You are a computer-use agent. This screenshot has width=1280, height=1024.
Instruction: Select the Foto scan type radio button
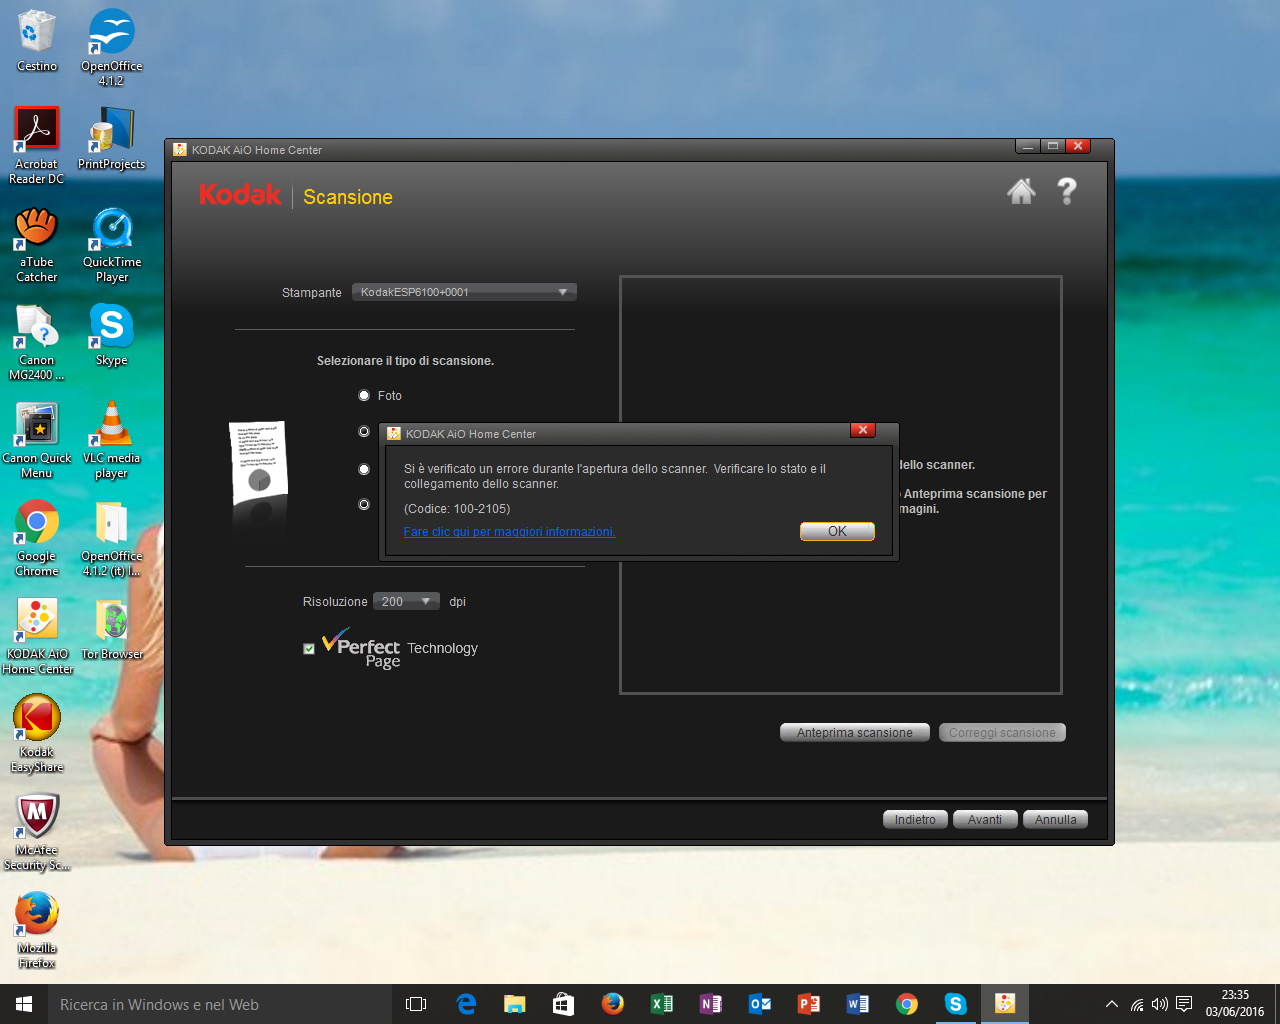click(x=364, y=395)
